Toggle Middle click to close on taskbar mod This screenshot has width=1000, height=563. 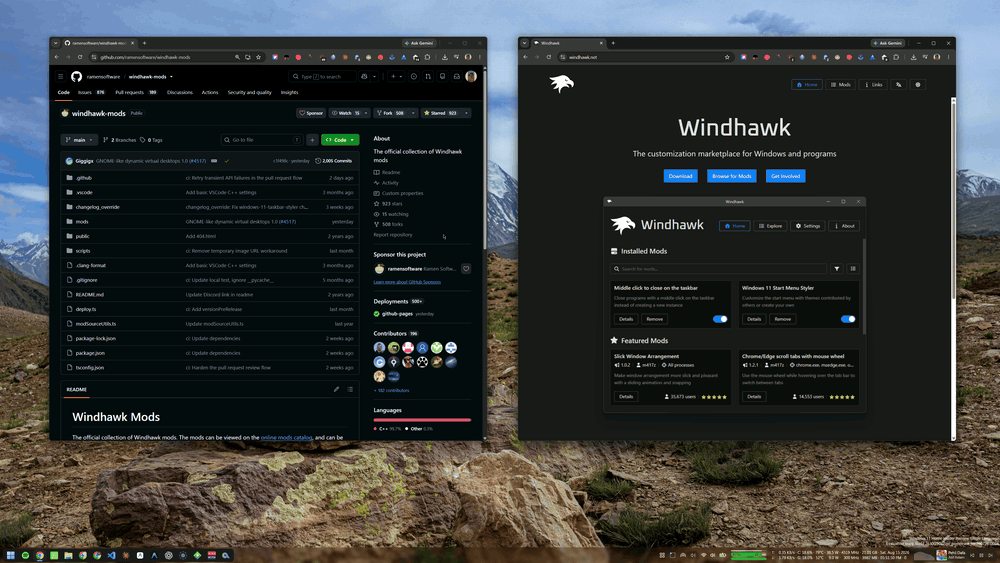point(720,319)
